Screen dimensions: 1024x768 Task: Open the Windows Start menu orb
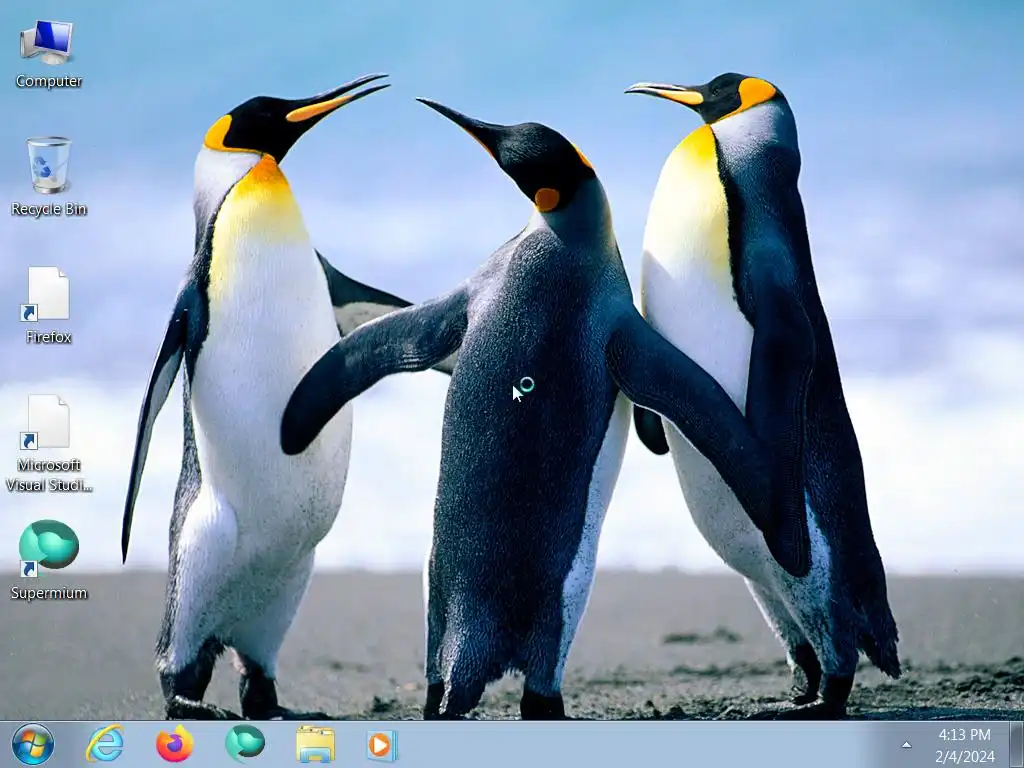point(32,744)
